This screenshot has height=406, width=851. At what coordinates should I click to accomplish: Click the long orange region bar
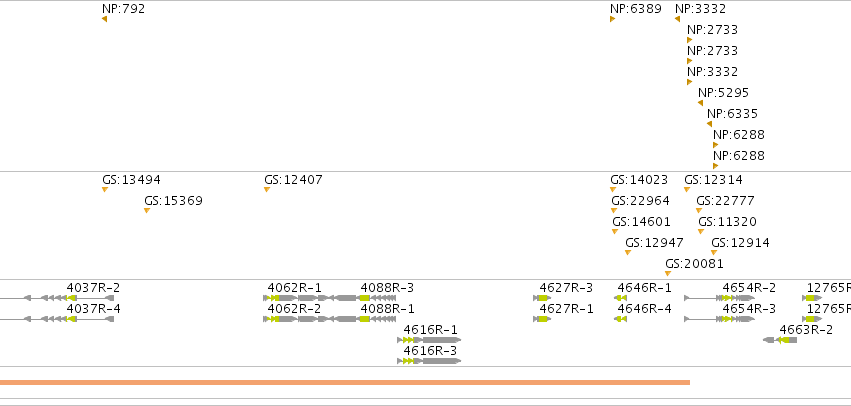pos(345,383)
